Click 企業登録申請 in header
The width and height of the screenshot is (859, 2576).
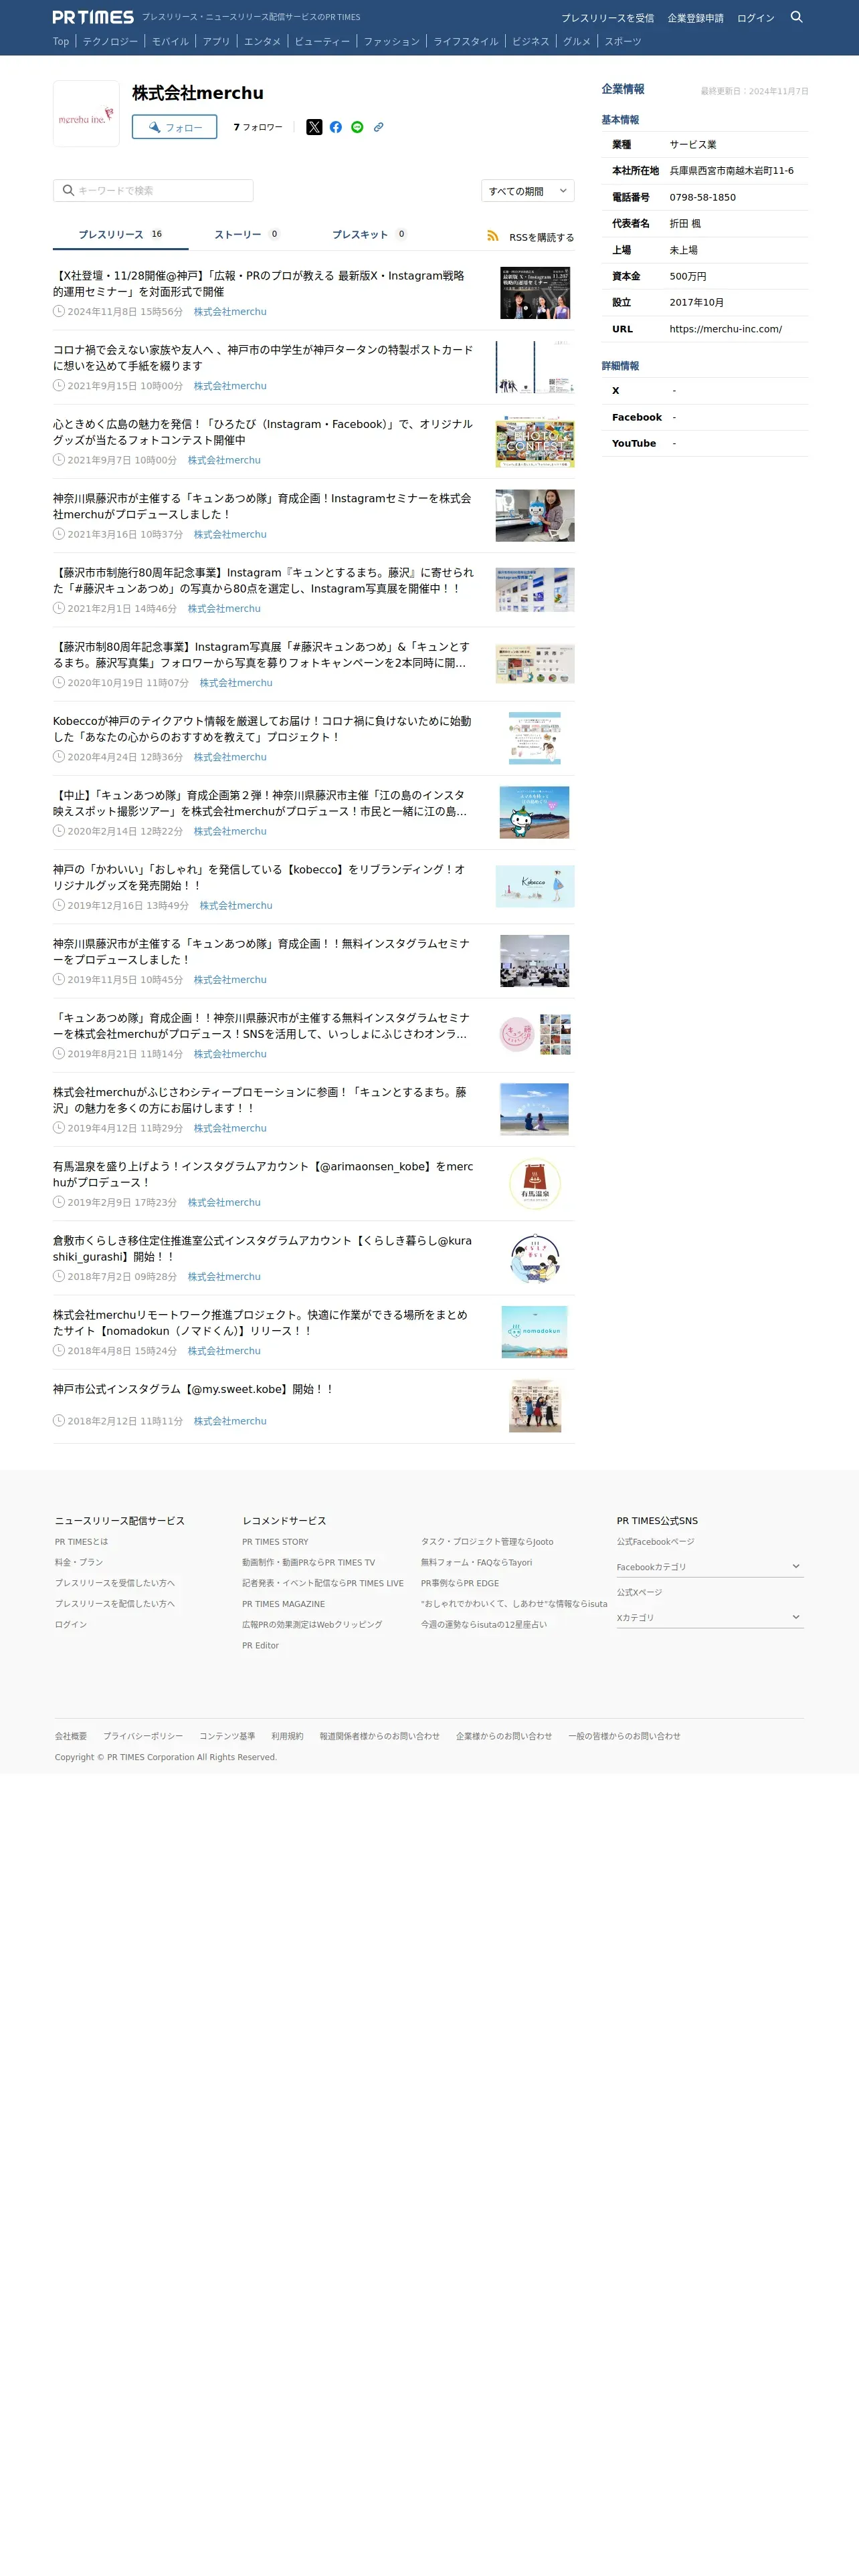[695, 18]
